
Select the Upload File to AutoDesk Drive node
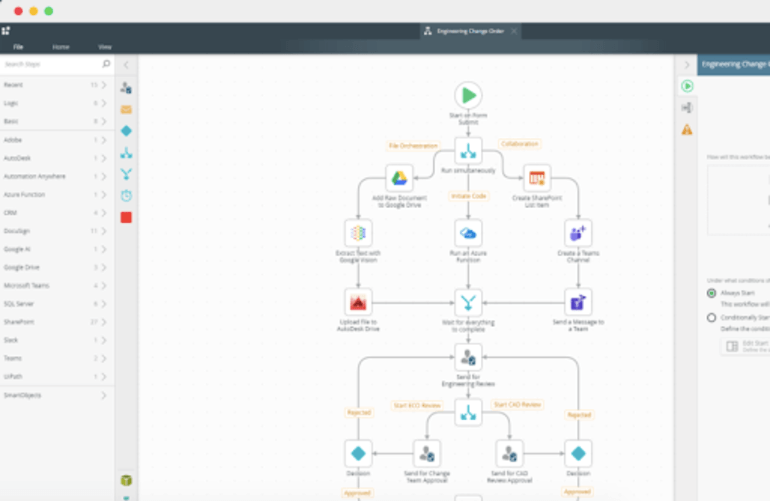point(358,303)
